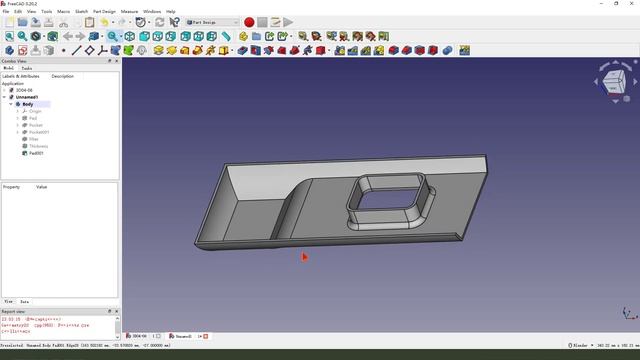This screenshot has height=360, width=640.
Task: Click the Hole tool icon
Action: [x=256, y=50]
